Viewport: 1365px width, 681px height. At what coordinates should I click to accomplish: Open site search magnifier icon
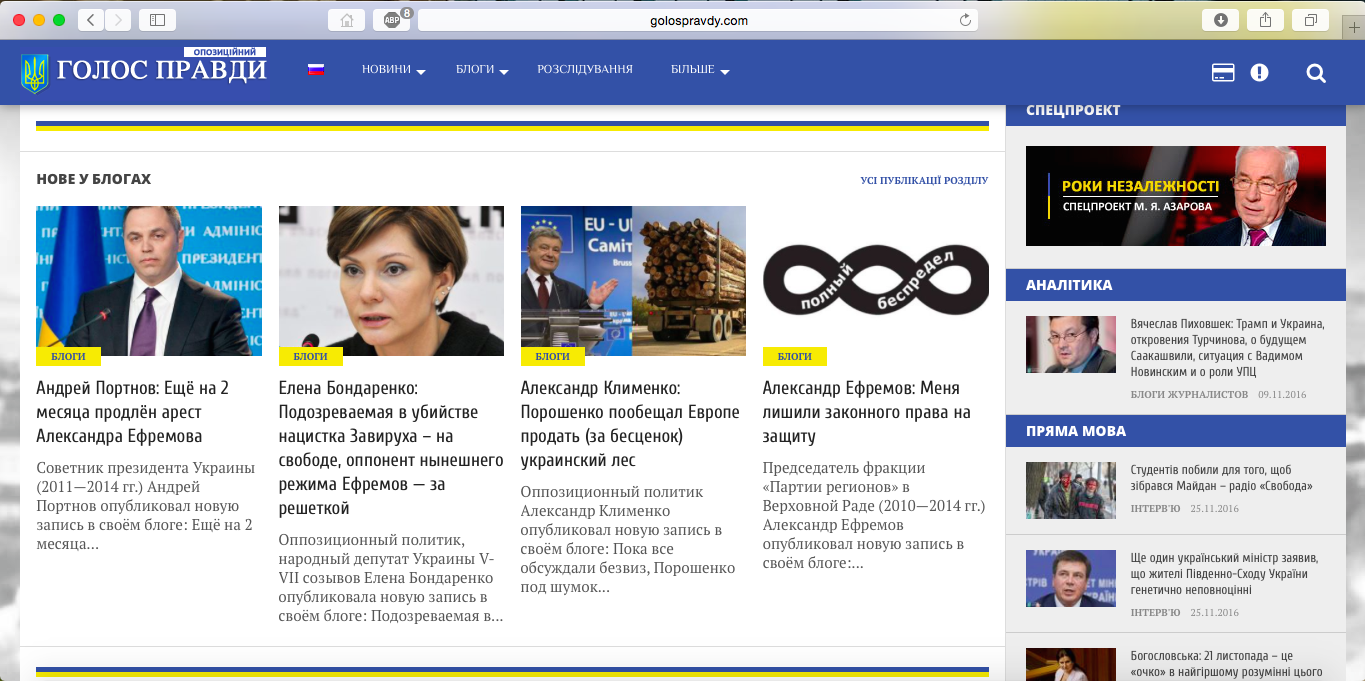click(1316, 72)
